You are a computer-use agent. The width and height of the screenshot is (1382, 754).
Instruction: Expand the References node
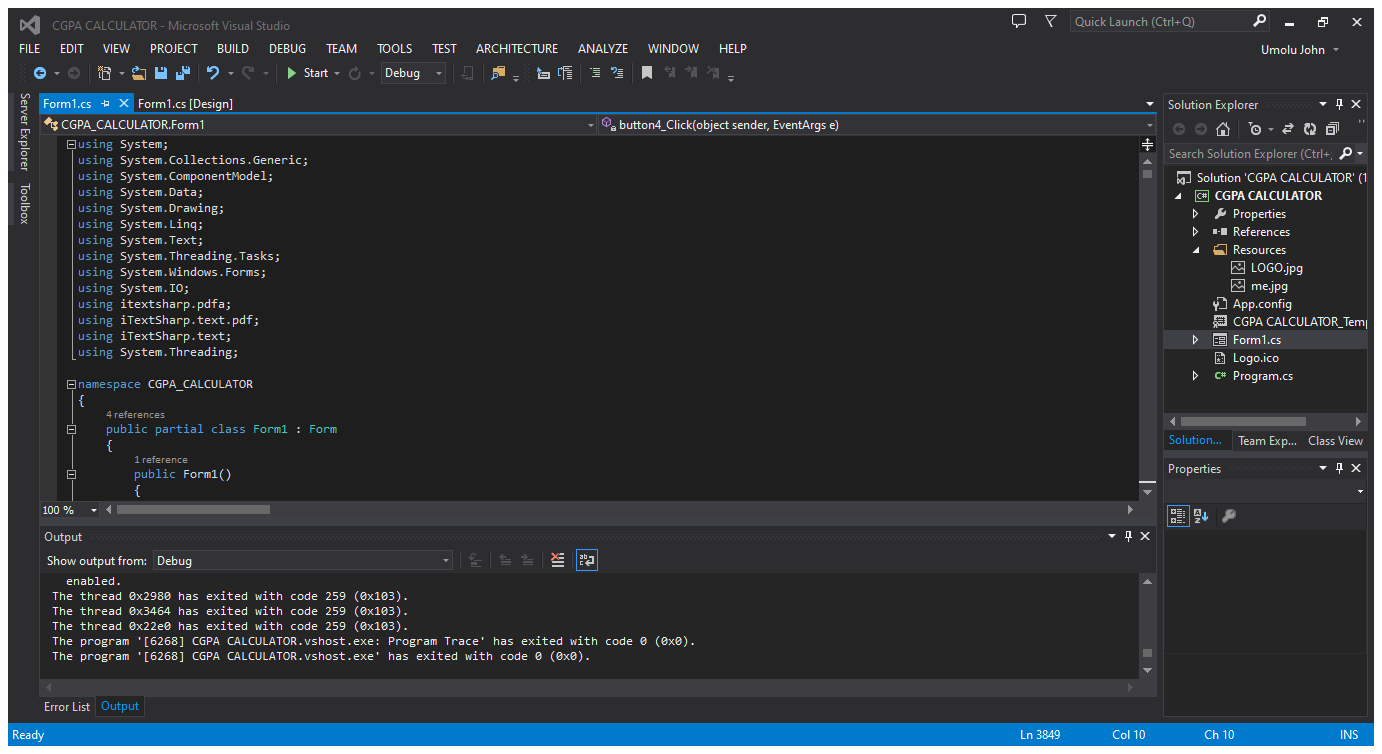pyautogui.click(x=1196, y=231)
